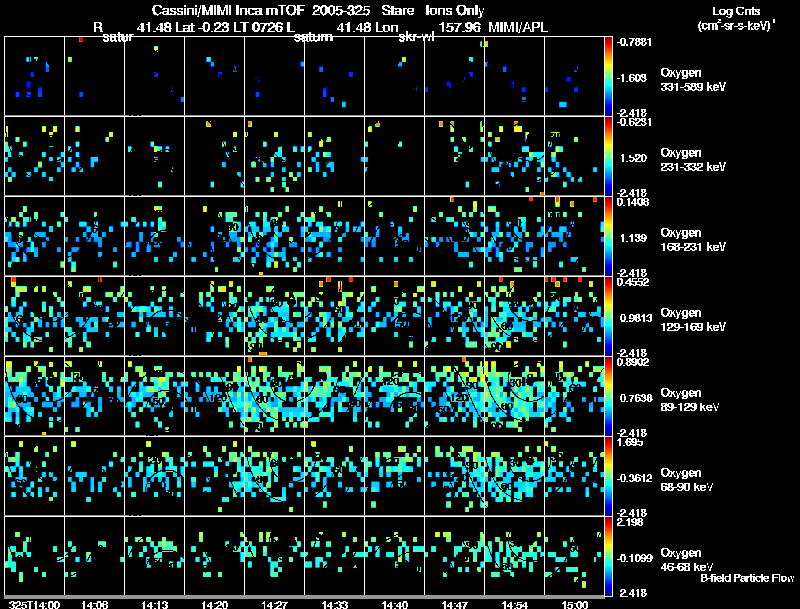Click the MIMI/APL text in header
This screenshot has height=609, width=800.
click(518, 27)
